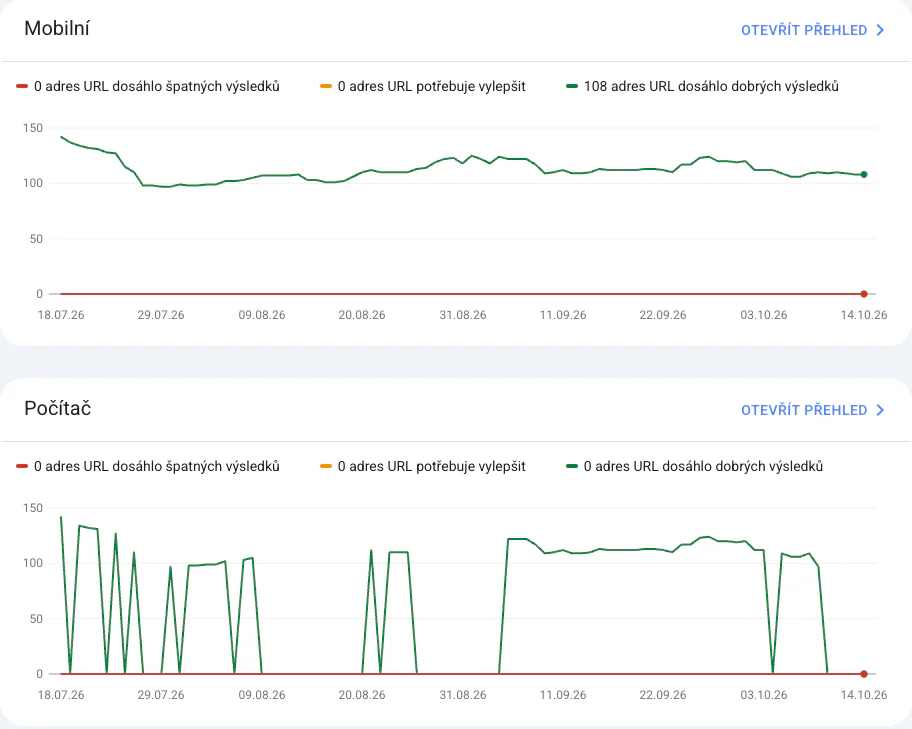Click the Mobilní section heading
The height and width of the screenshot is (729, 912).
(57, 29)
